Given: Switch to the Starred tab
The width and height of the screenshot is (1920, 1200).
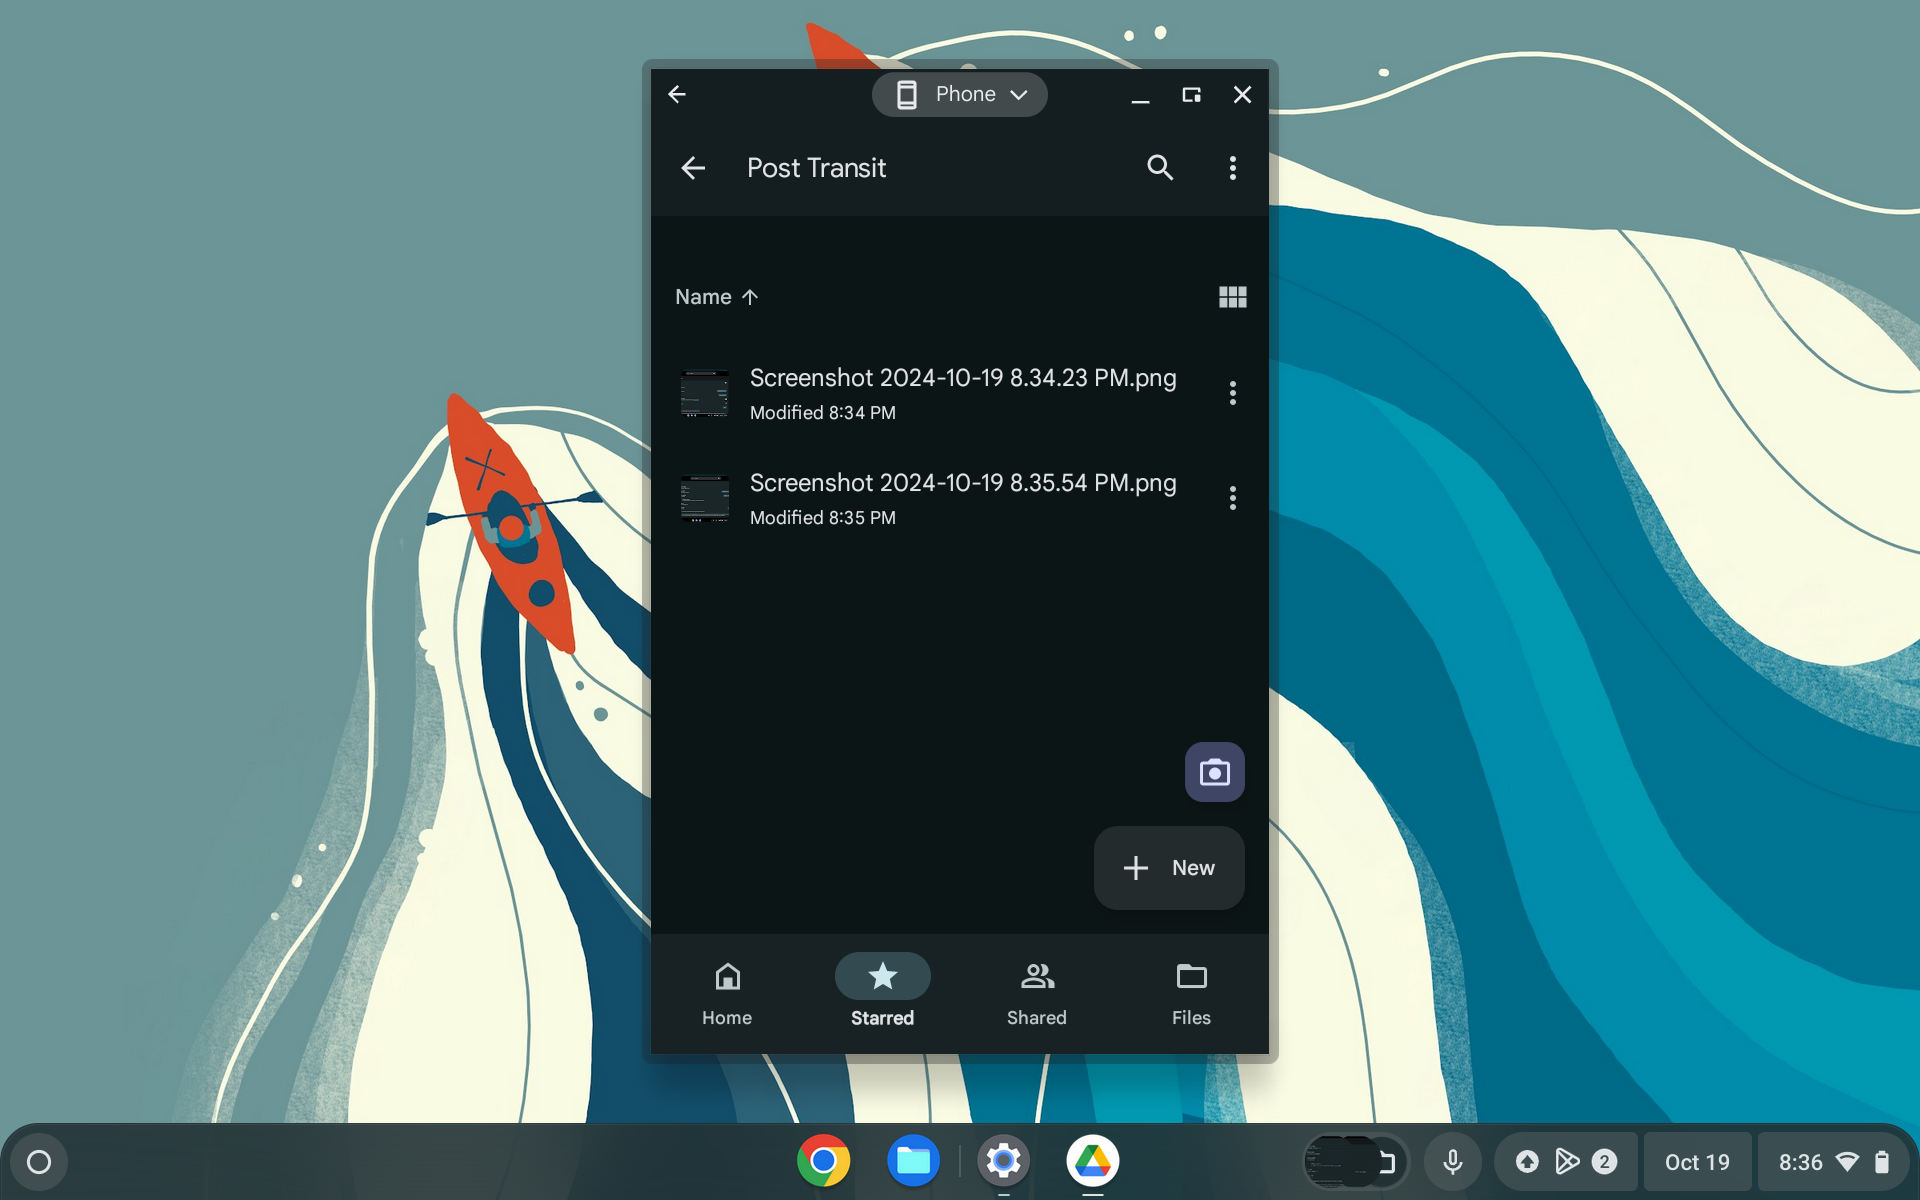Looking at the screenshot, I should 882,993.
